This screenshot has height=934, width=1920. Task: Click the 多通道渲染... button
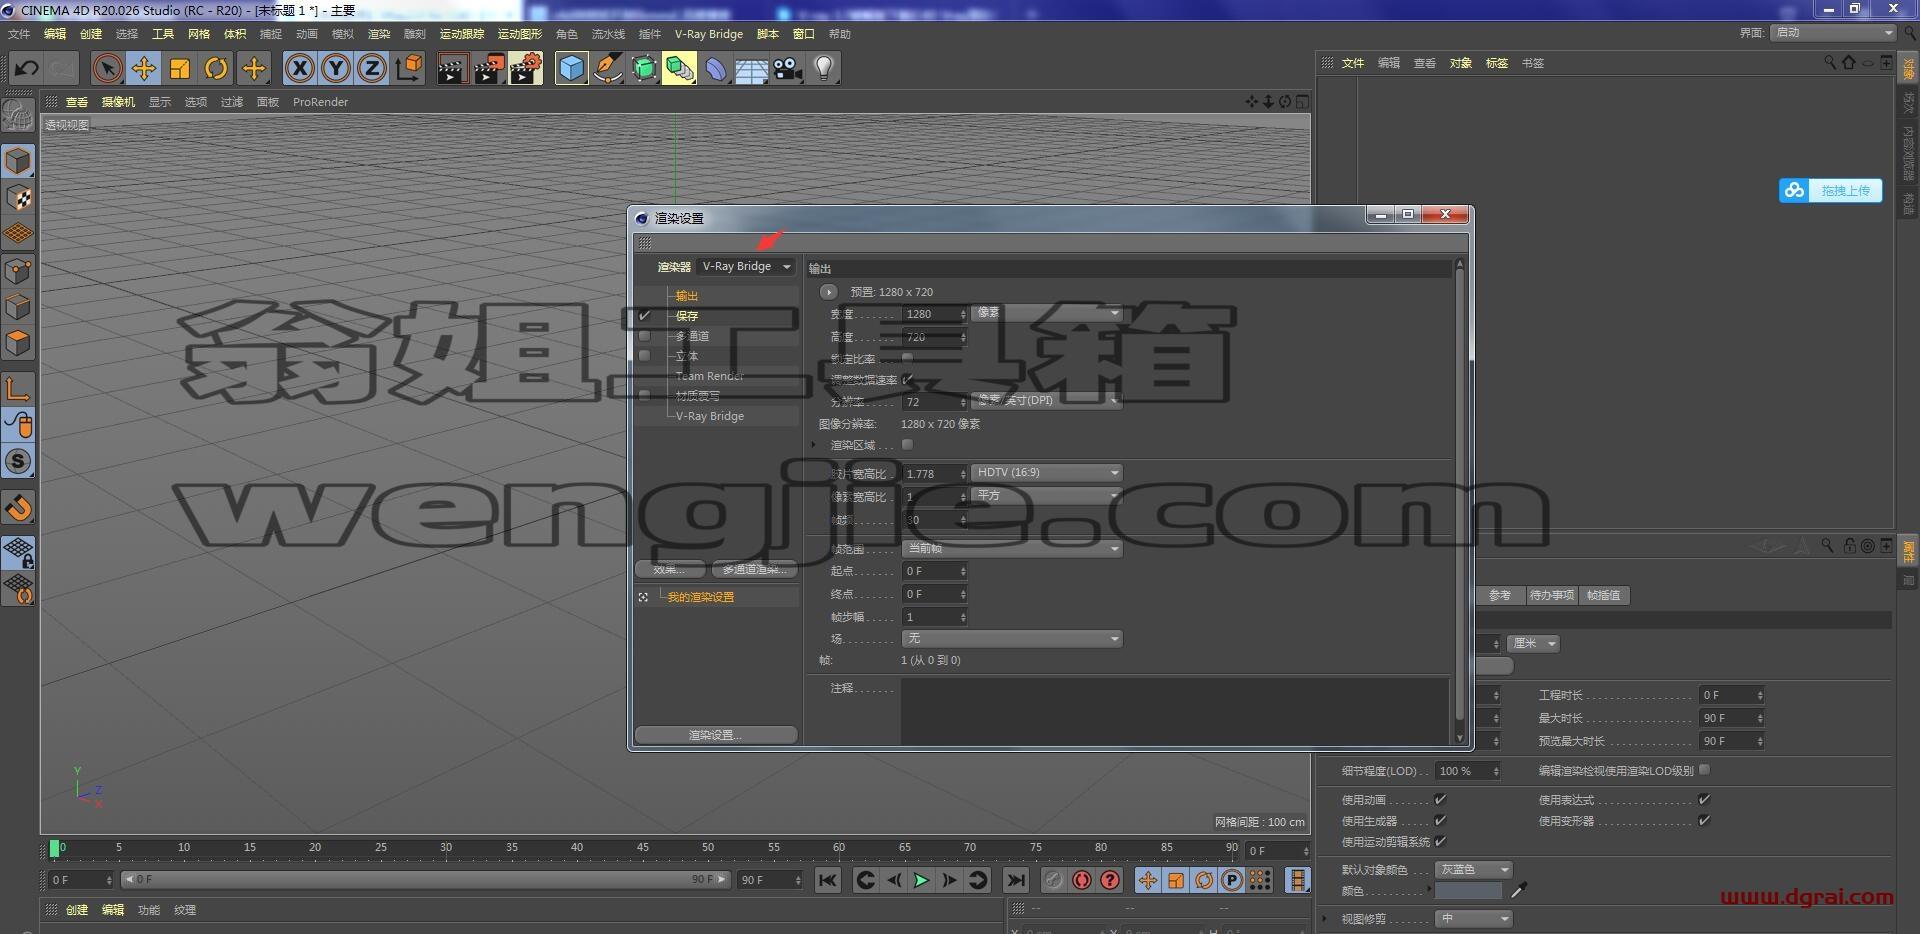coord(755,569)
